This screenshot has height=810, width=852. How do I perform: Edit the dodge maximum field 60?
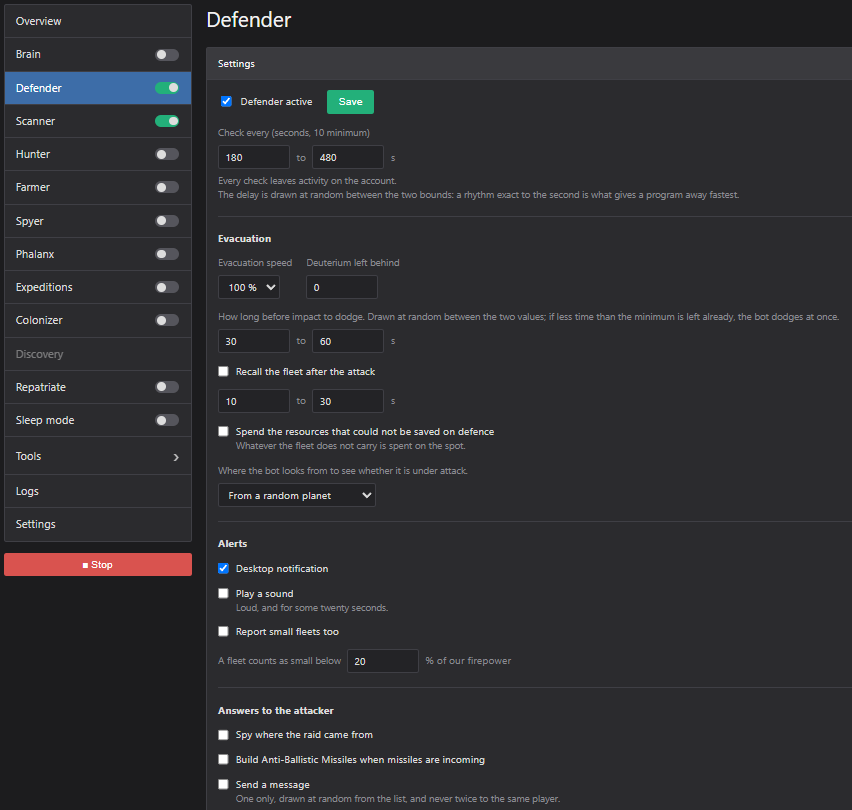tap(348, 341)
